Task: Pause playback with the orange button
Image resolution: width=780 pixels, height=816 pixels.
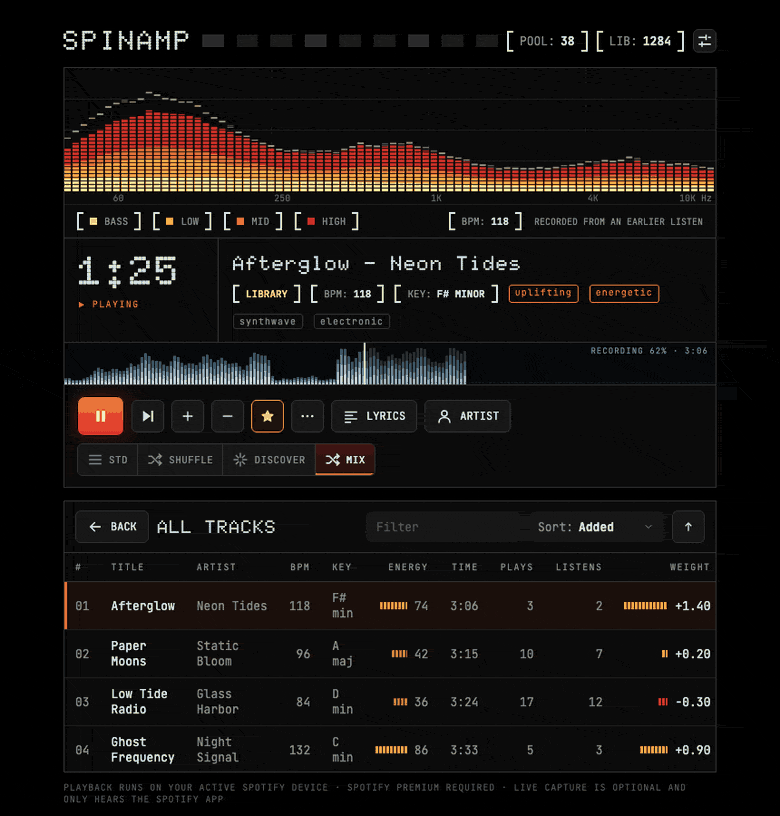Action: point(100,416)
